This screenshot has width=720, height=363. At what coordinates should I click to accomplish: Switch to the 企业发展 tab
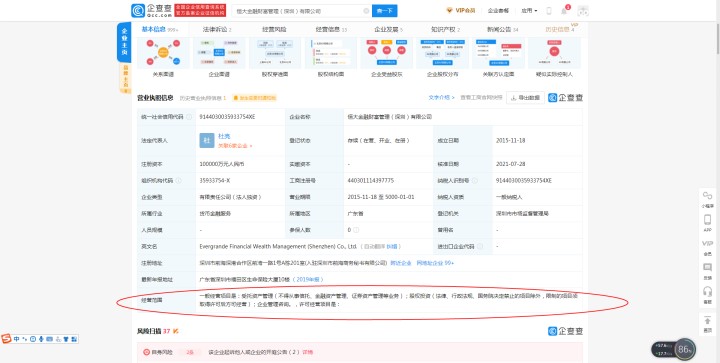pyautogui.click(x=388, y=29)
